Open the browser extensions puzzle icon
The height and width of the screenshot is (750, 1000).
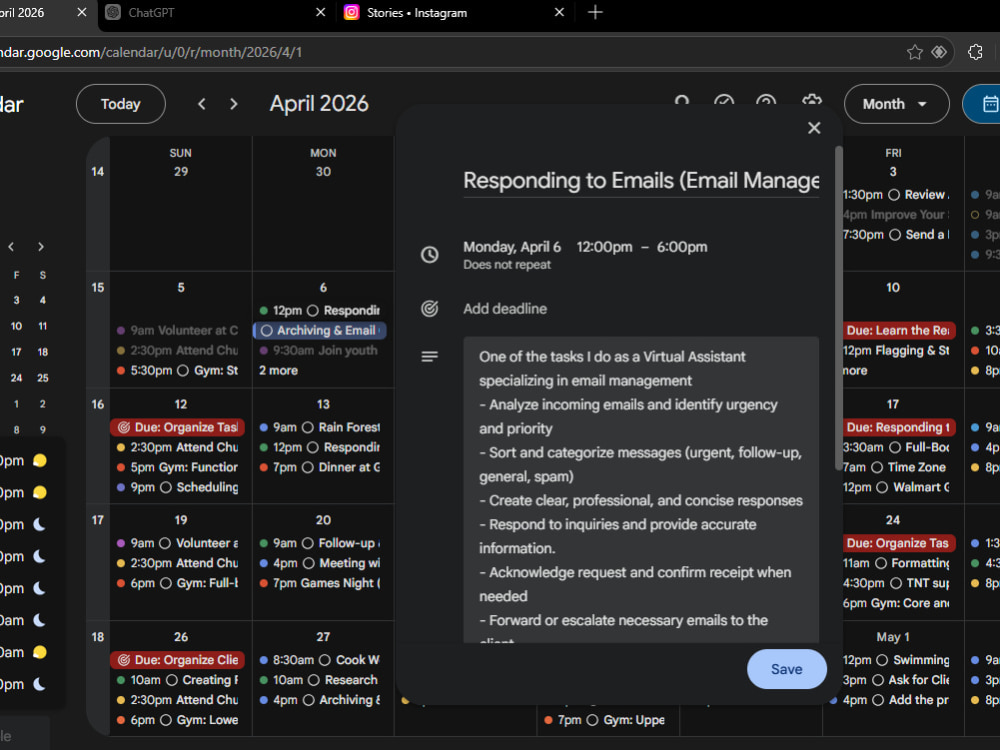click(x=975, y=52)
